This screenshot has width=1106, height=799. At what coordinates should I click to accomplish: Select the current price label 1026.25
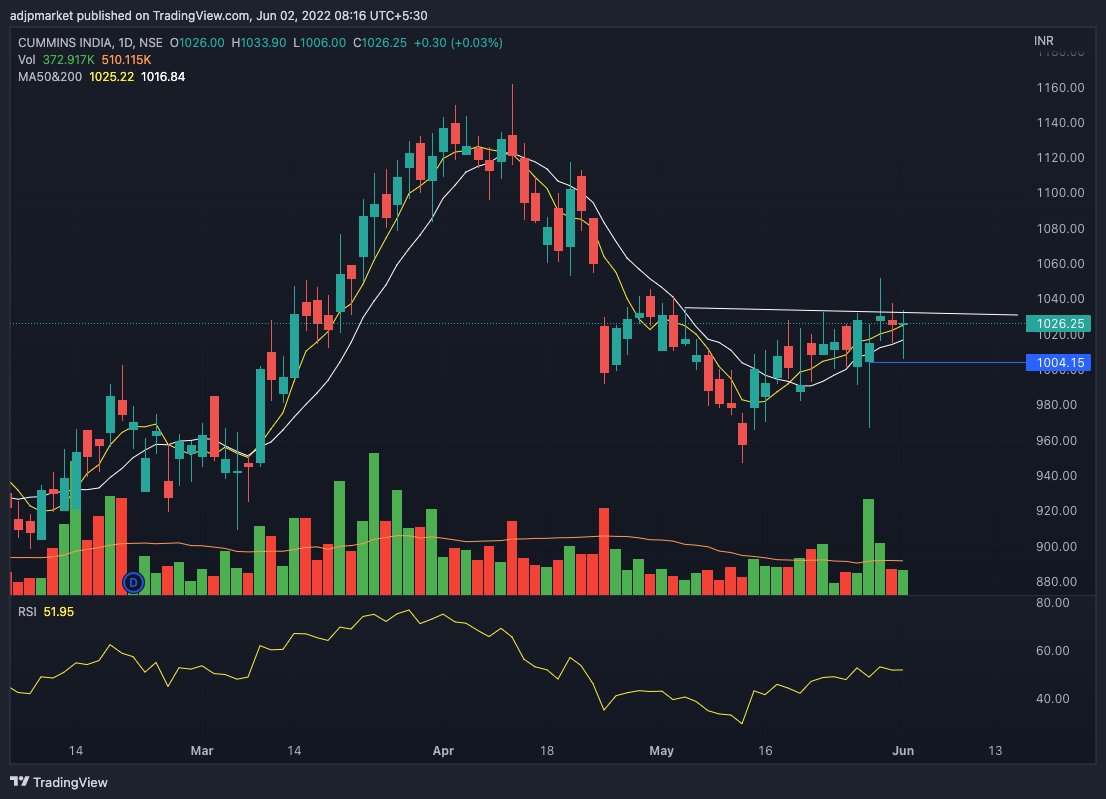(1058, 324)
